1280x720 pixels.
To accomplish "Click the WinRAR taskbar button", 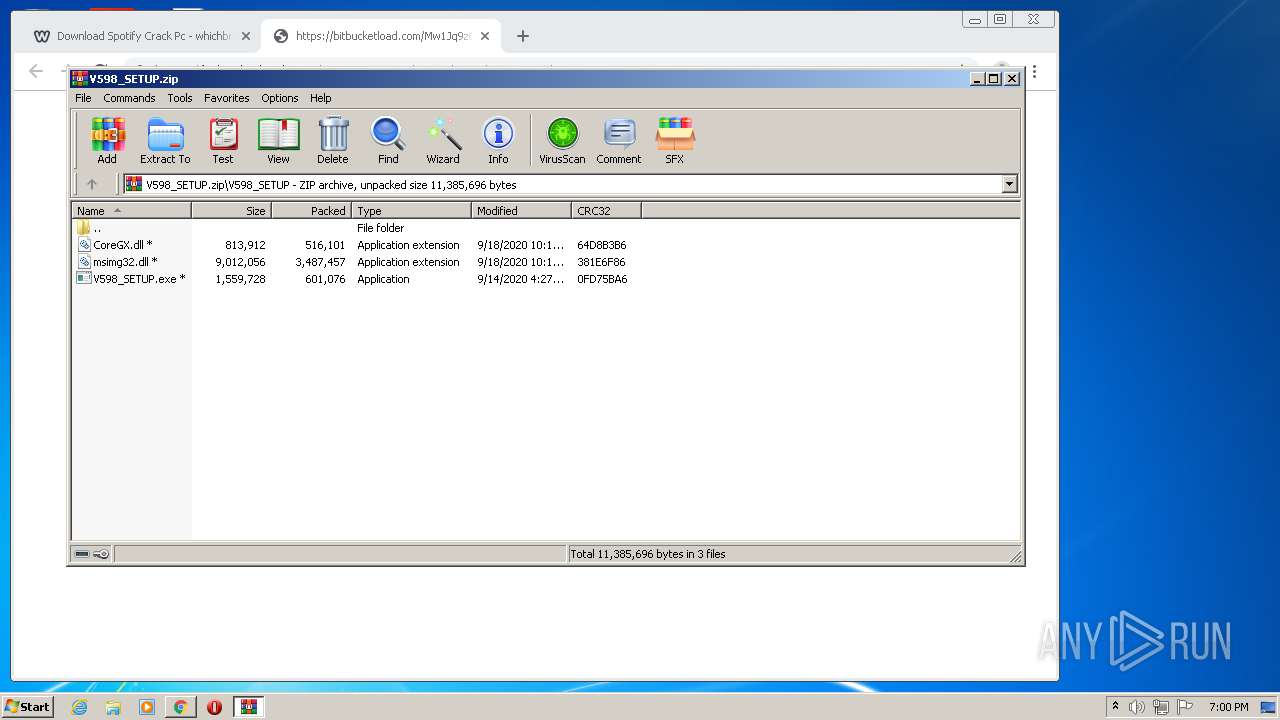I will coord(248,707).
